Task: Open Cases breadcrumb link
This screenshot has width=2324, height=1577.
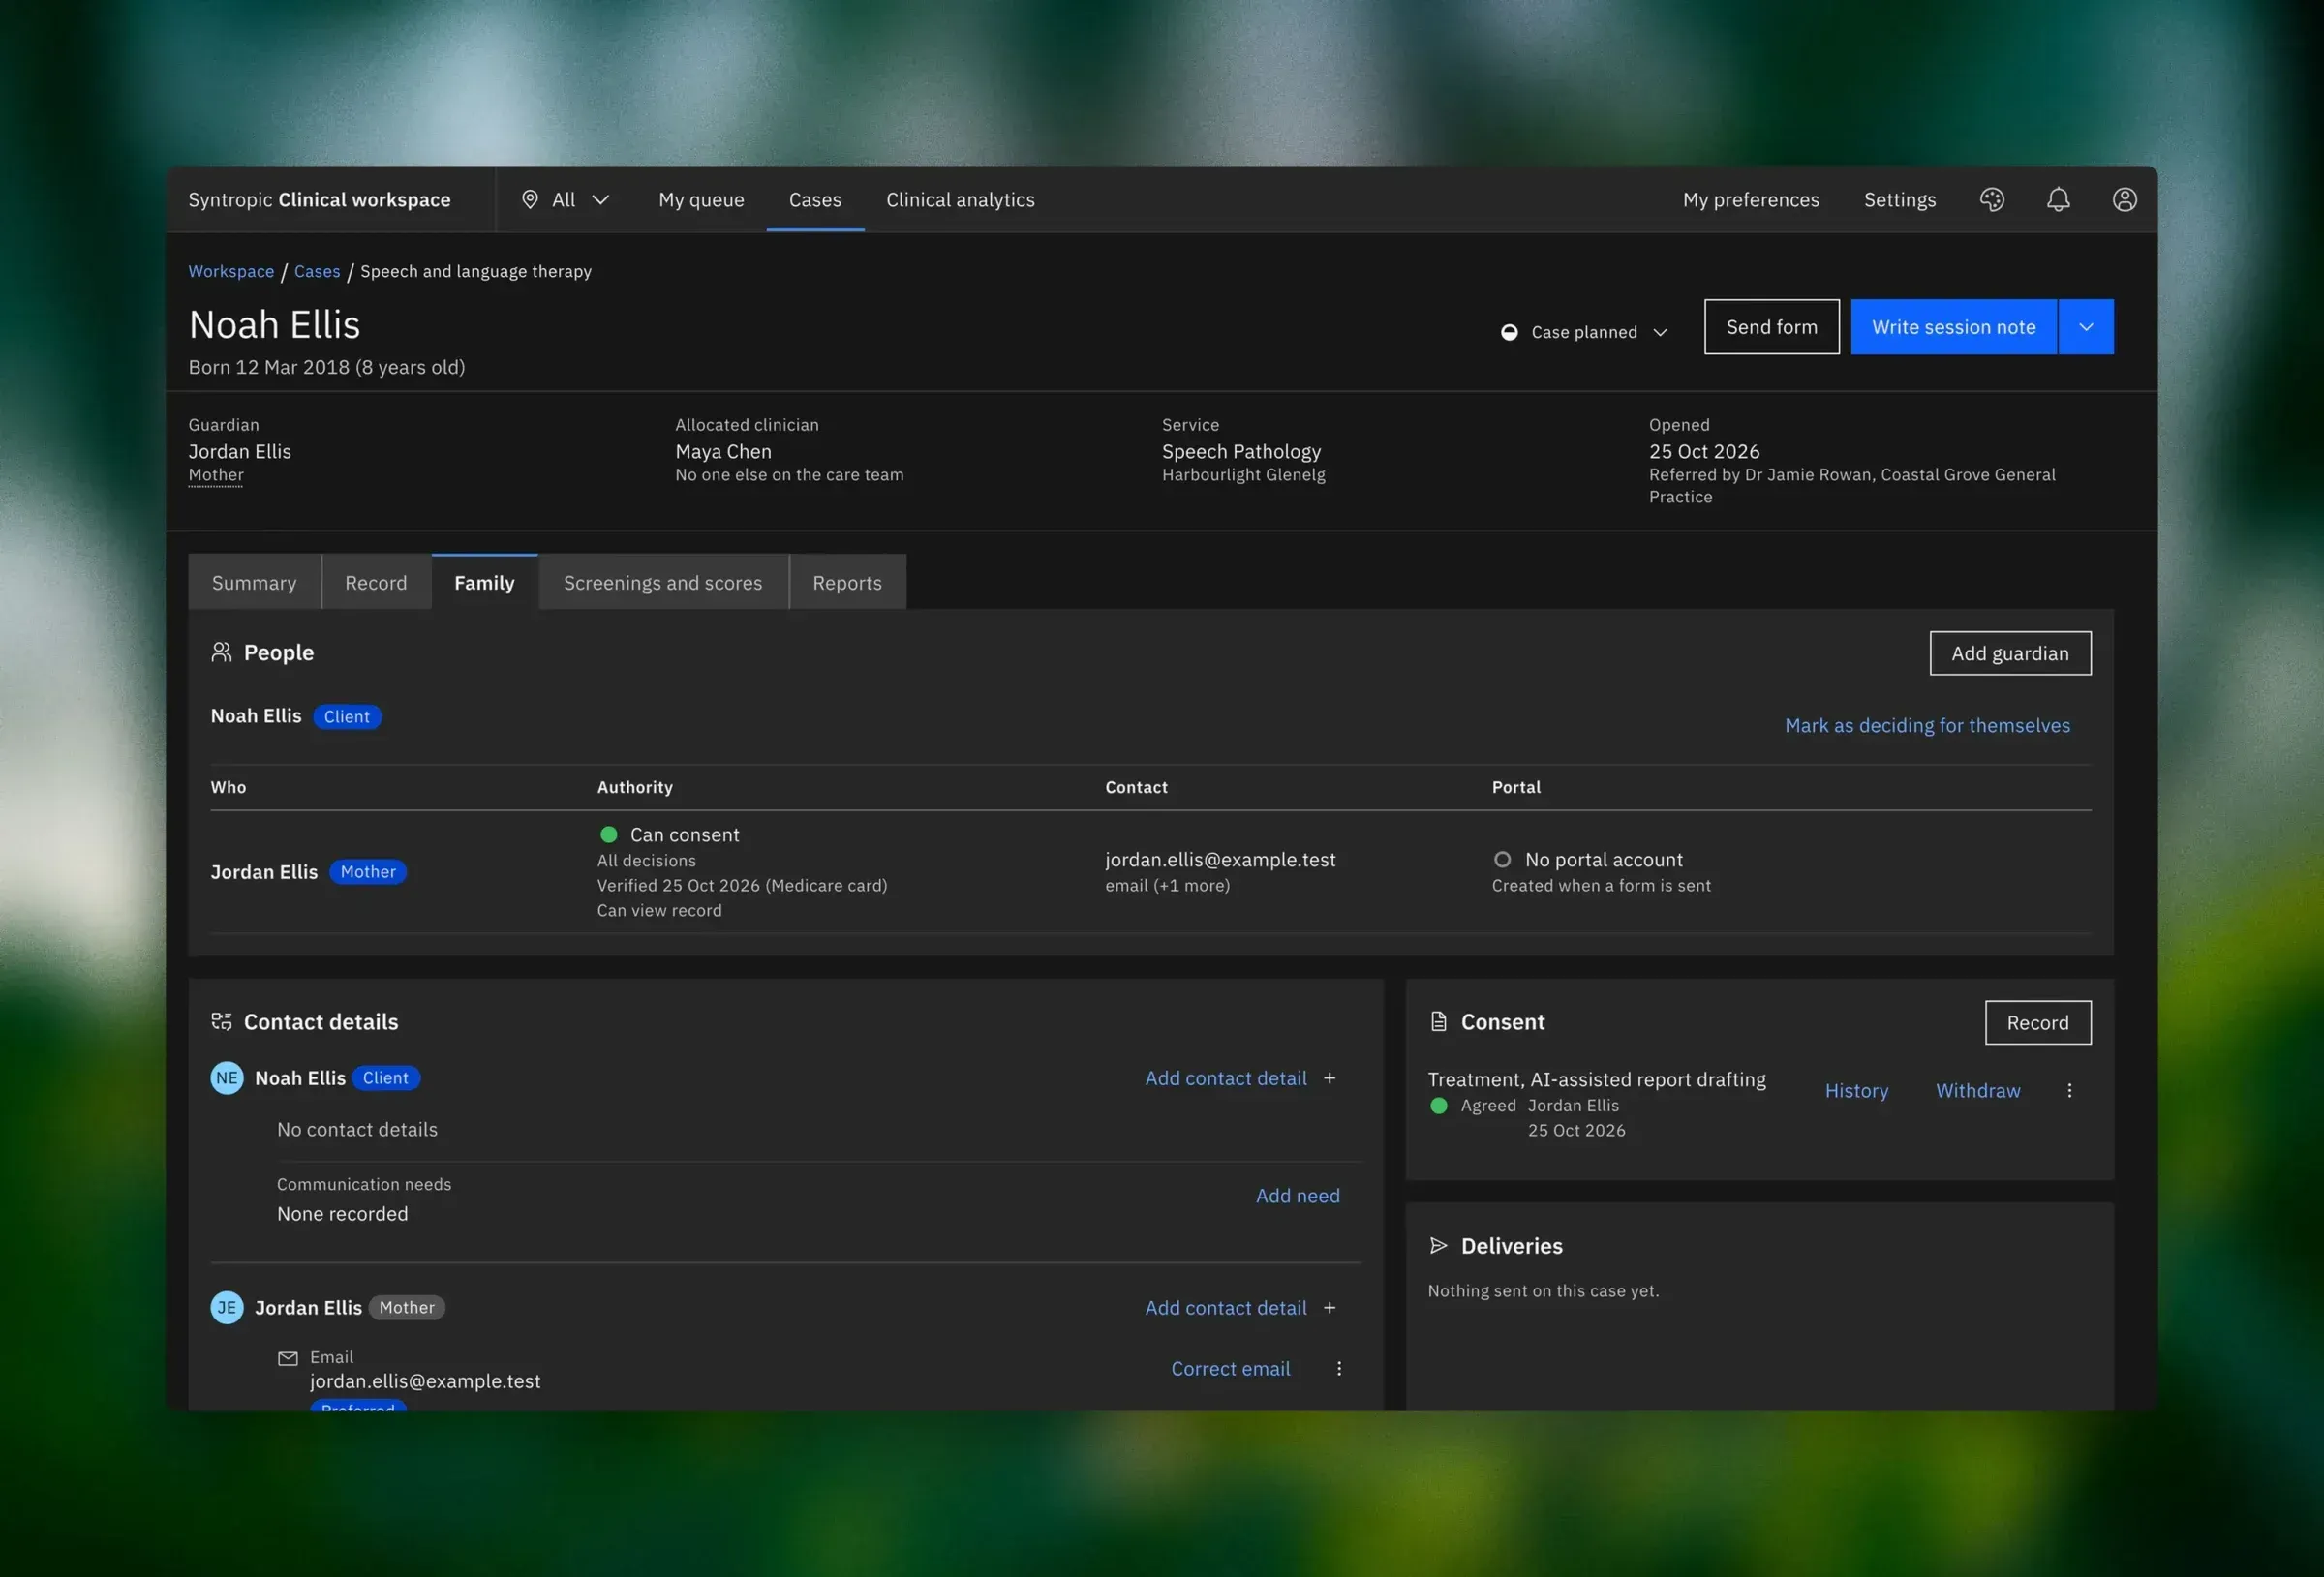Action: (x=317, y=271)
